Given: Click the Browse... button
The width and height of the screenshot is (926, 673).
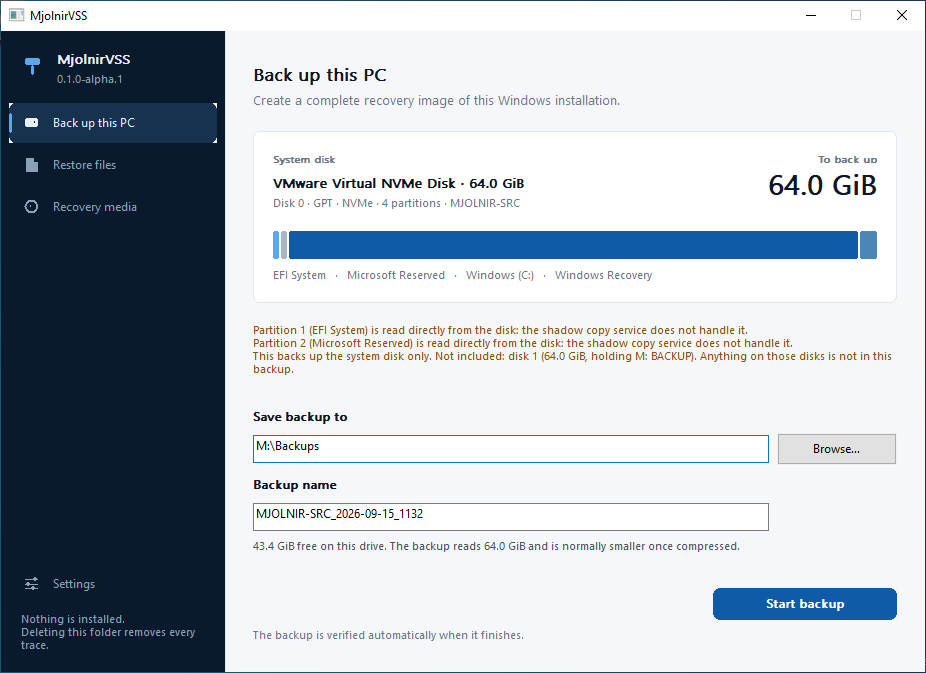Looking at the screenshot, I should pos(836,449).
